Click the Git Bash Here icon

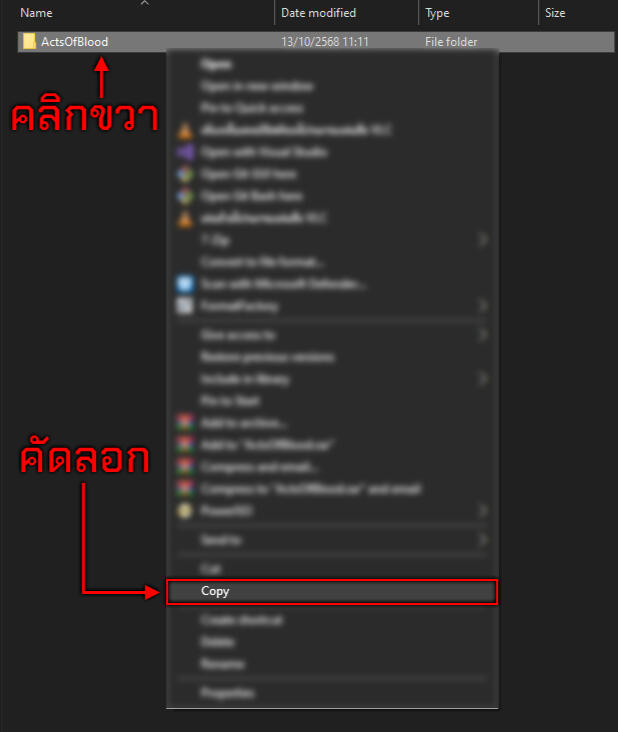[185, 196]
